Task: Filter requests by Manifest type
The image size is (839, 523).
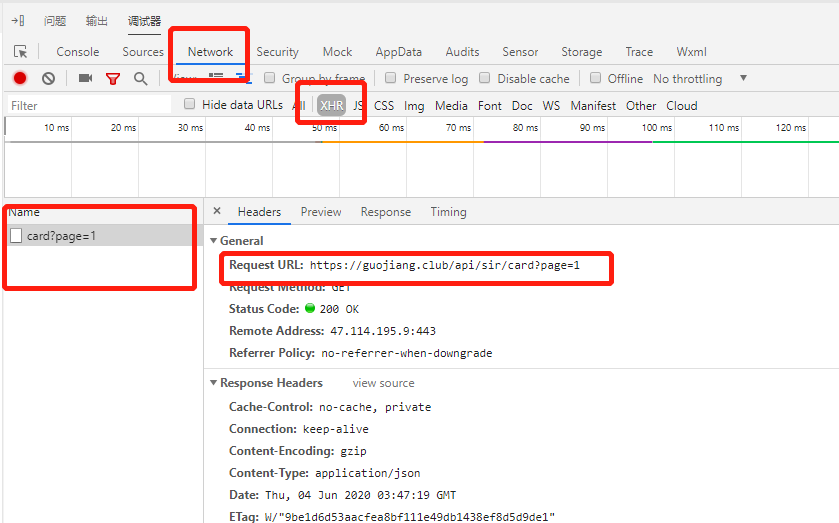Action: pos(593,105)
